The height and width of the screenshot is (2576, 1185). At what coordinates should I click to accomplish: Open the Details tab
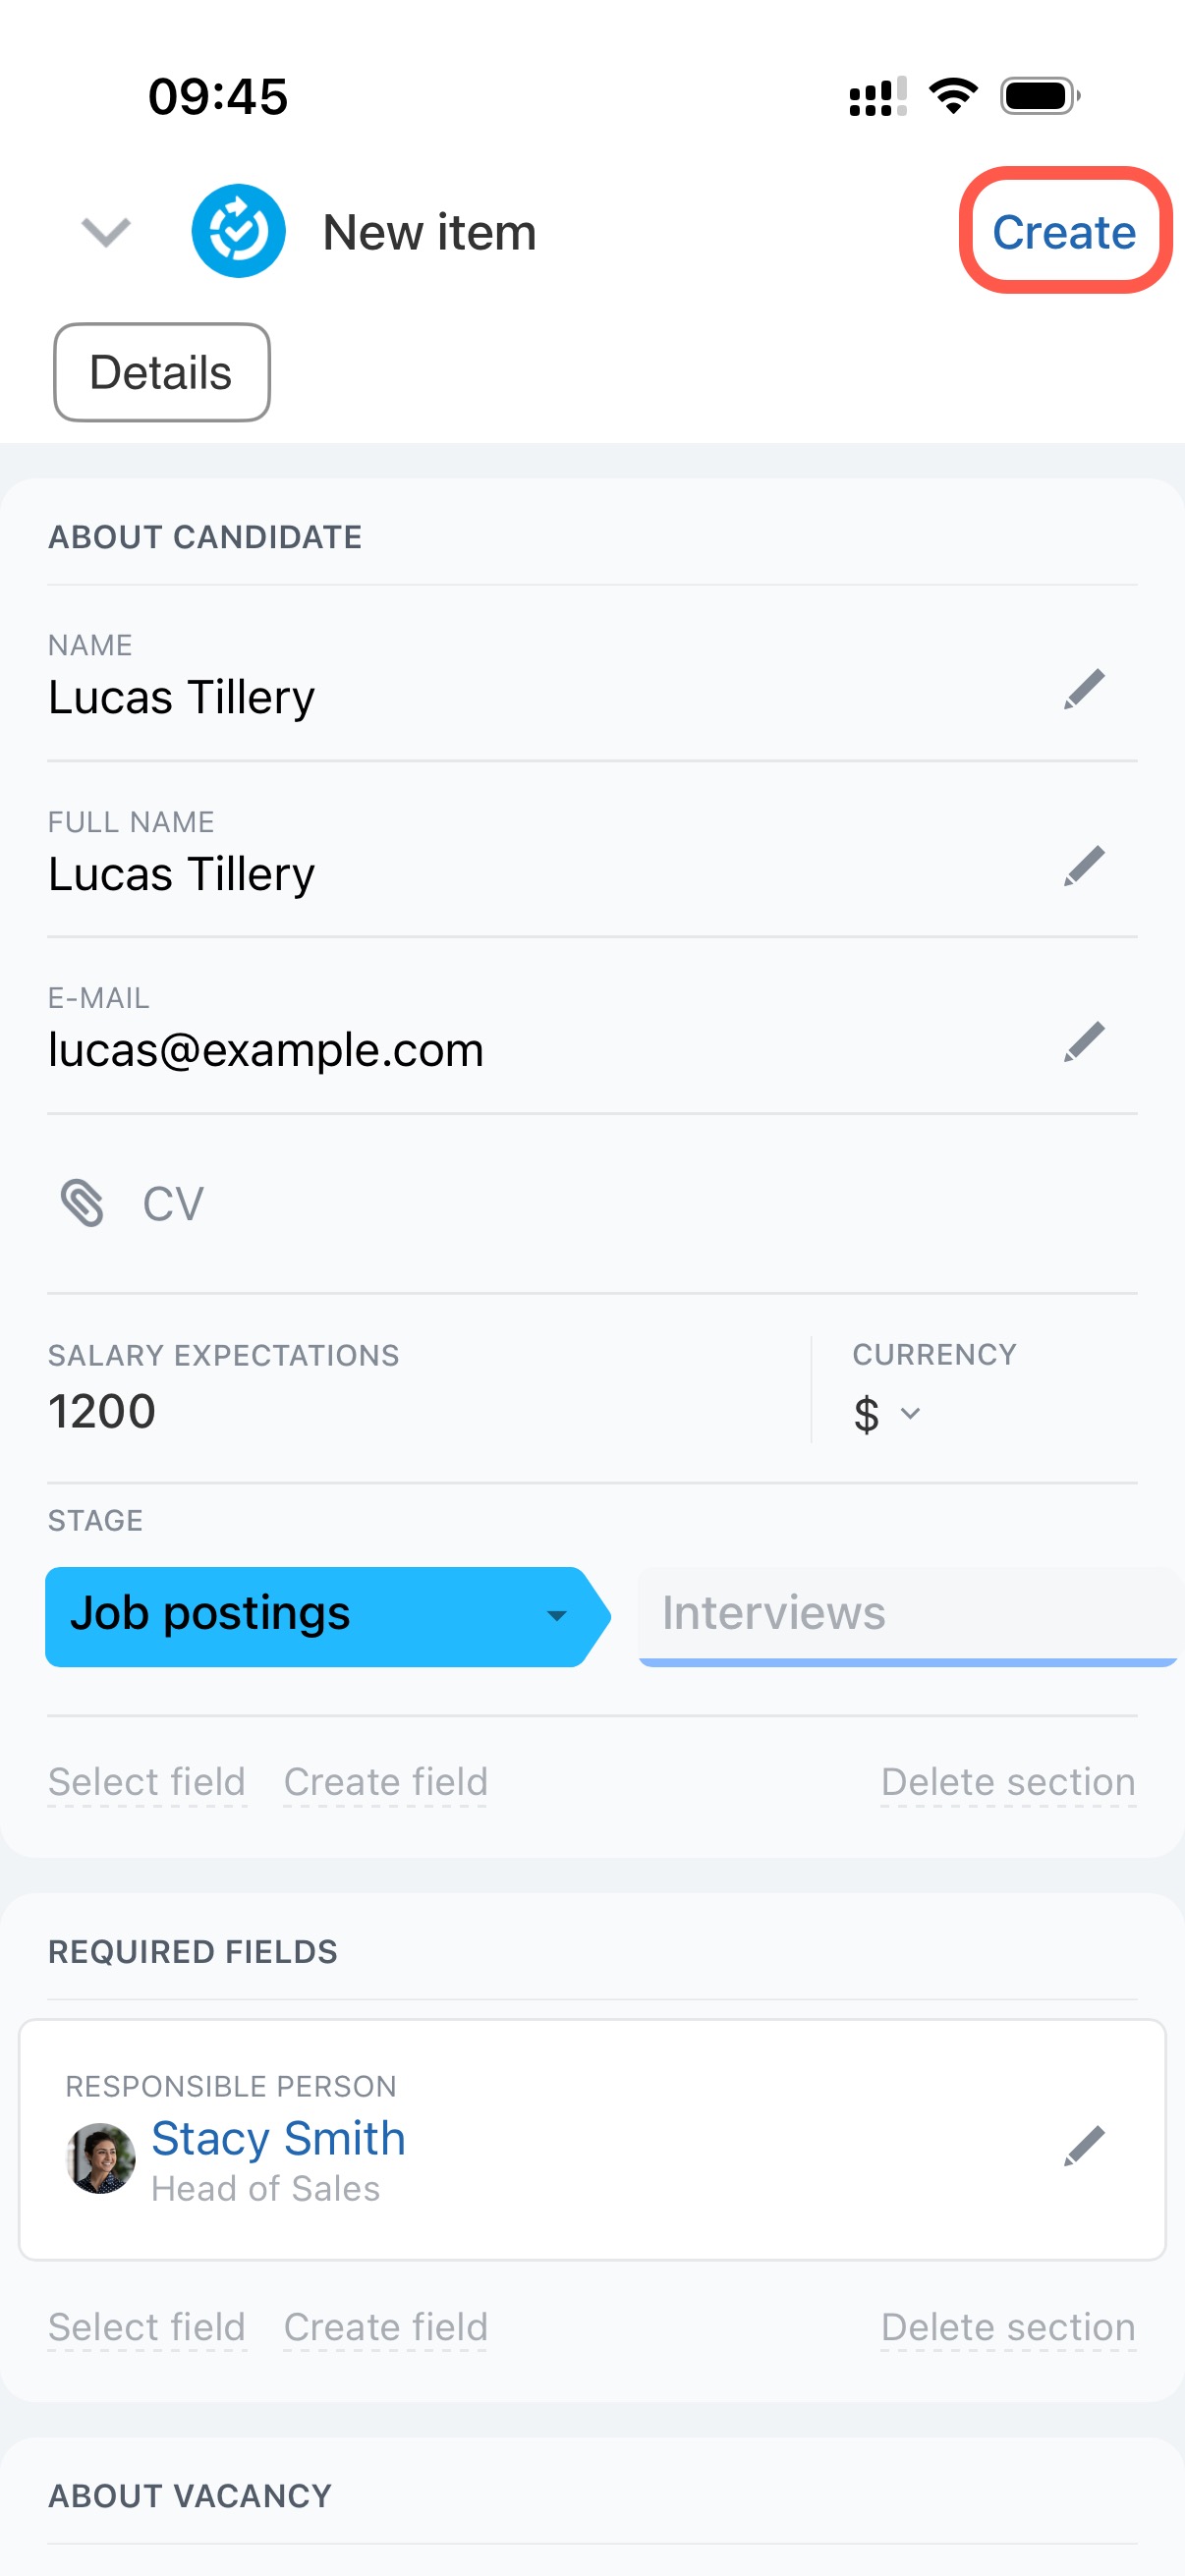161,372
